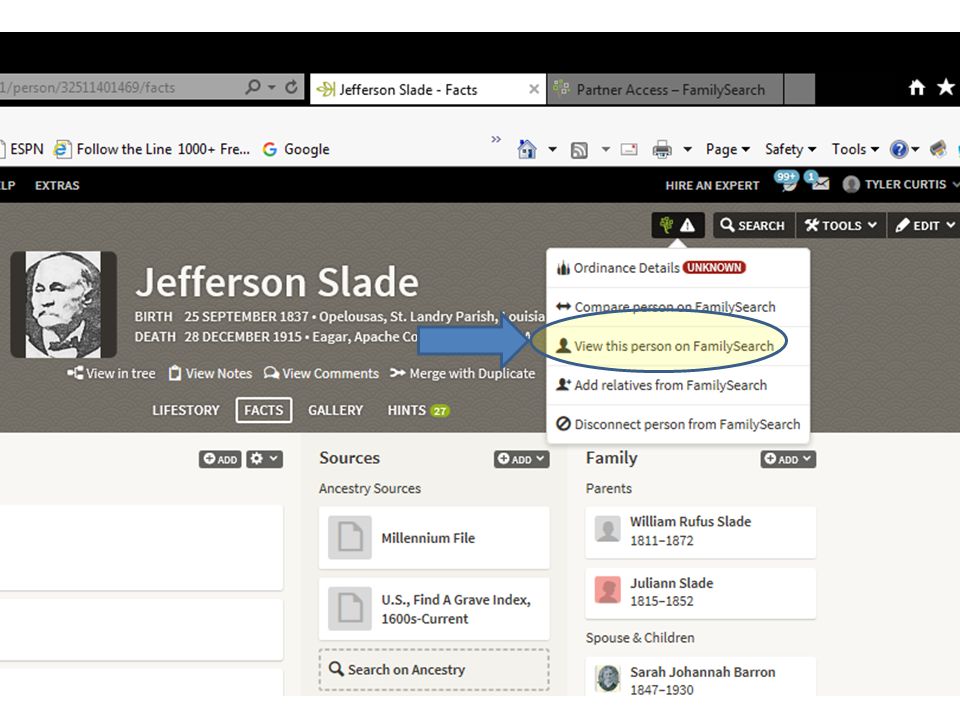Open the Safety toolbar menu
The height and width of the screenshot is (720, 960).
coord(790,149)
